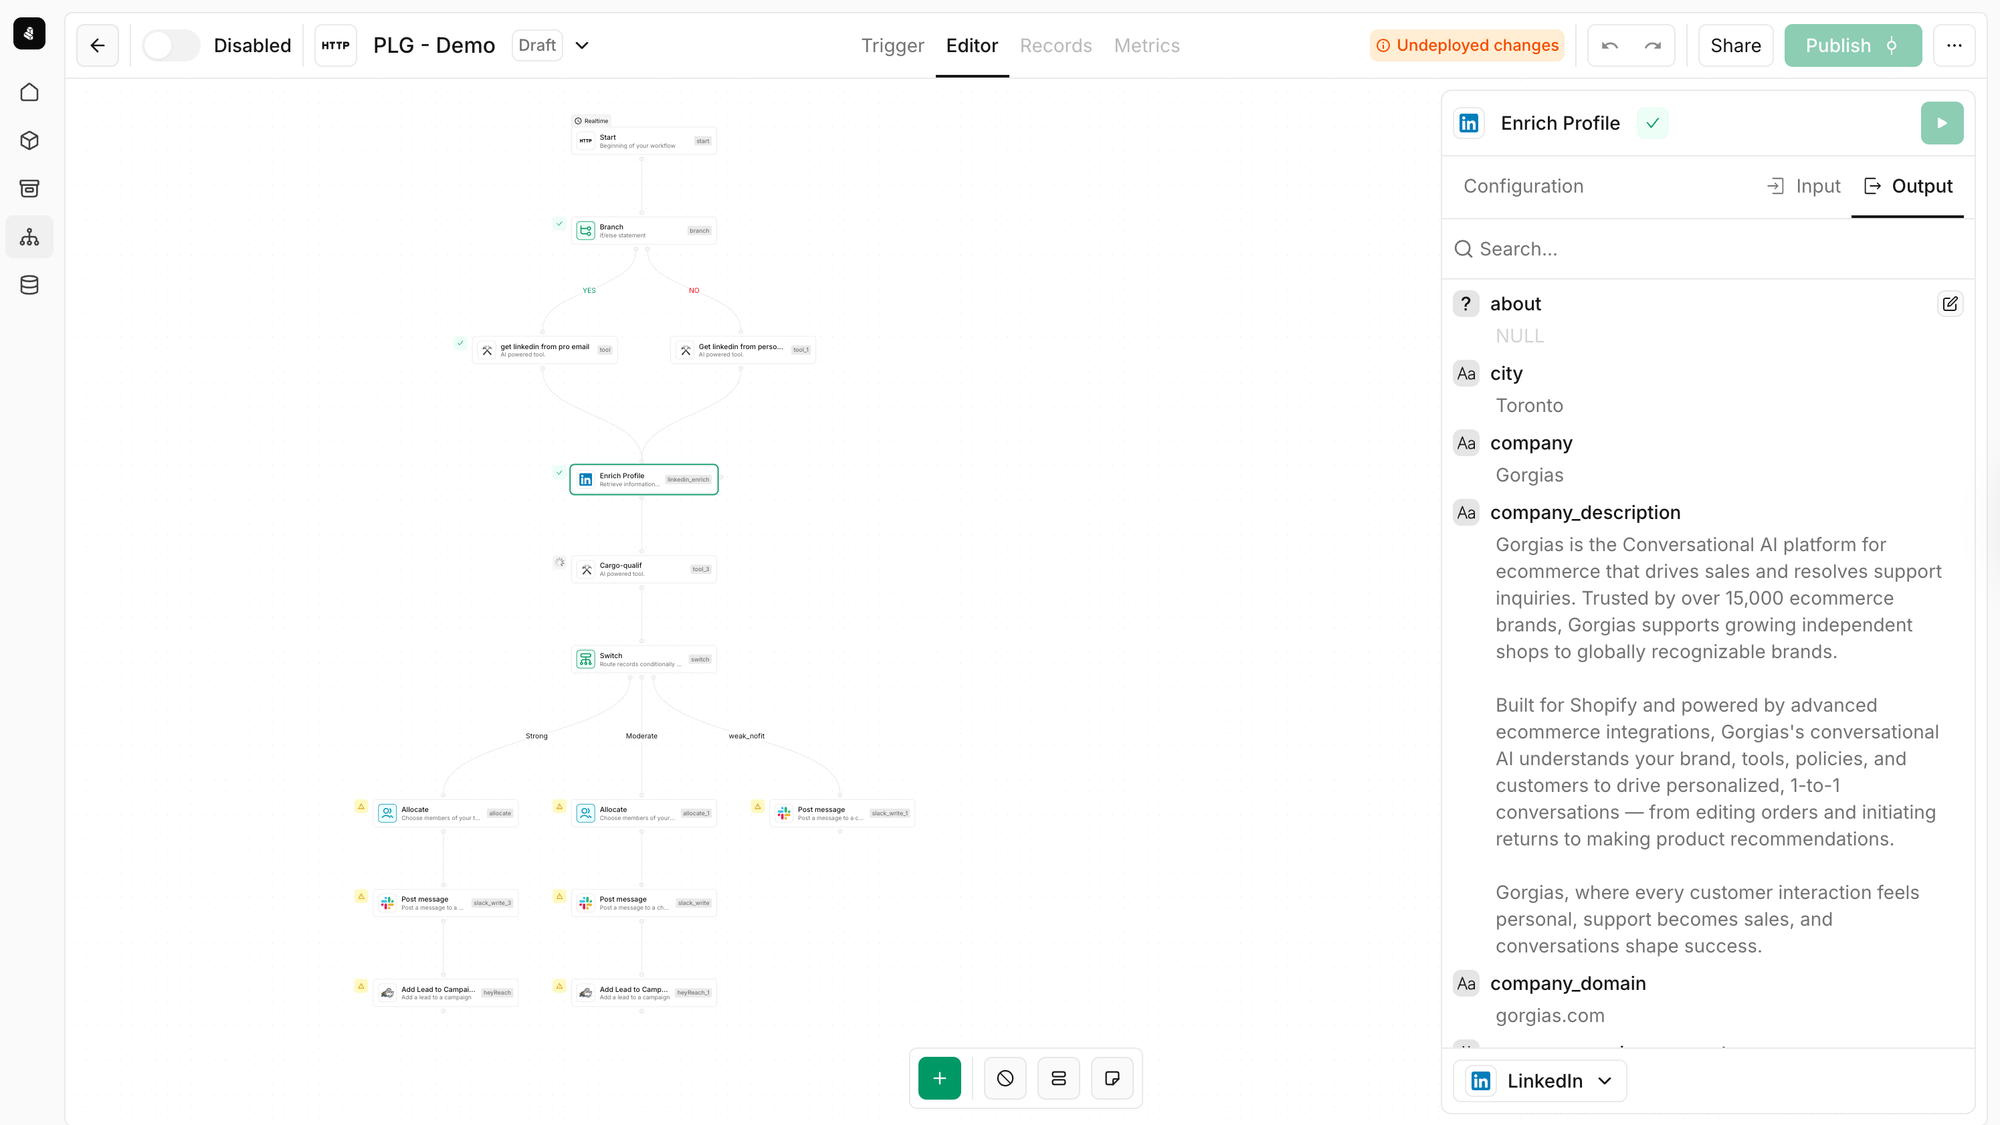Screen dimensions: 2000x1125
Task: Open the Metrics tab
Action: 1146,45
